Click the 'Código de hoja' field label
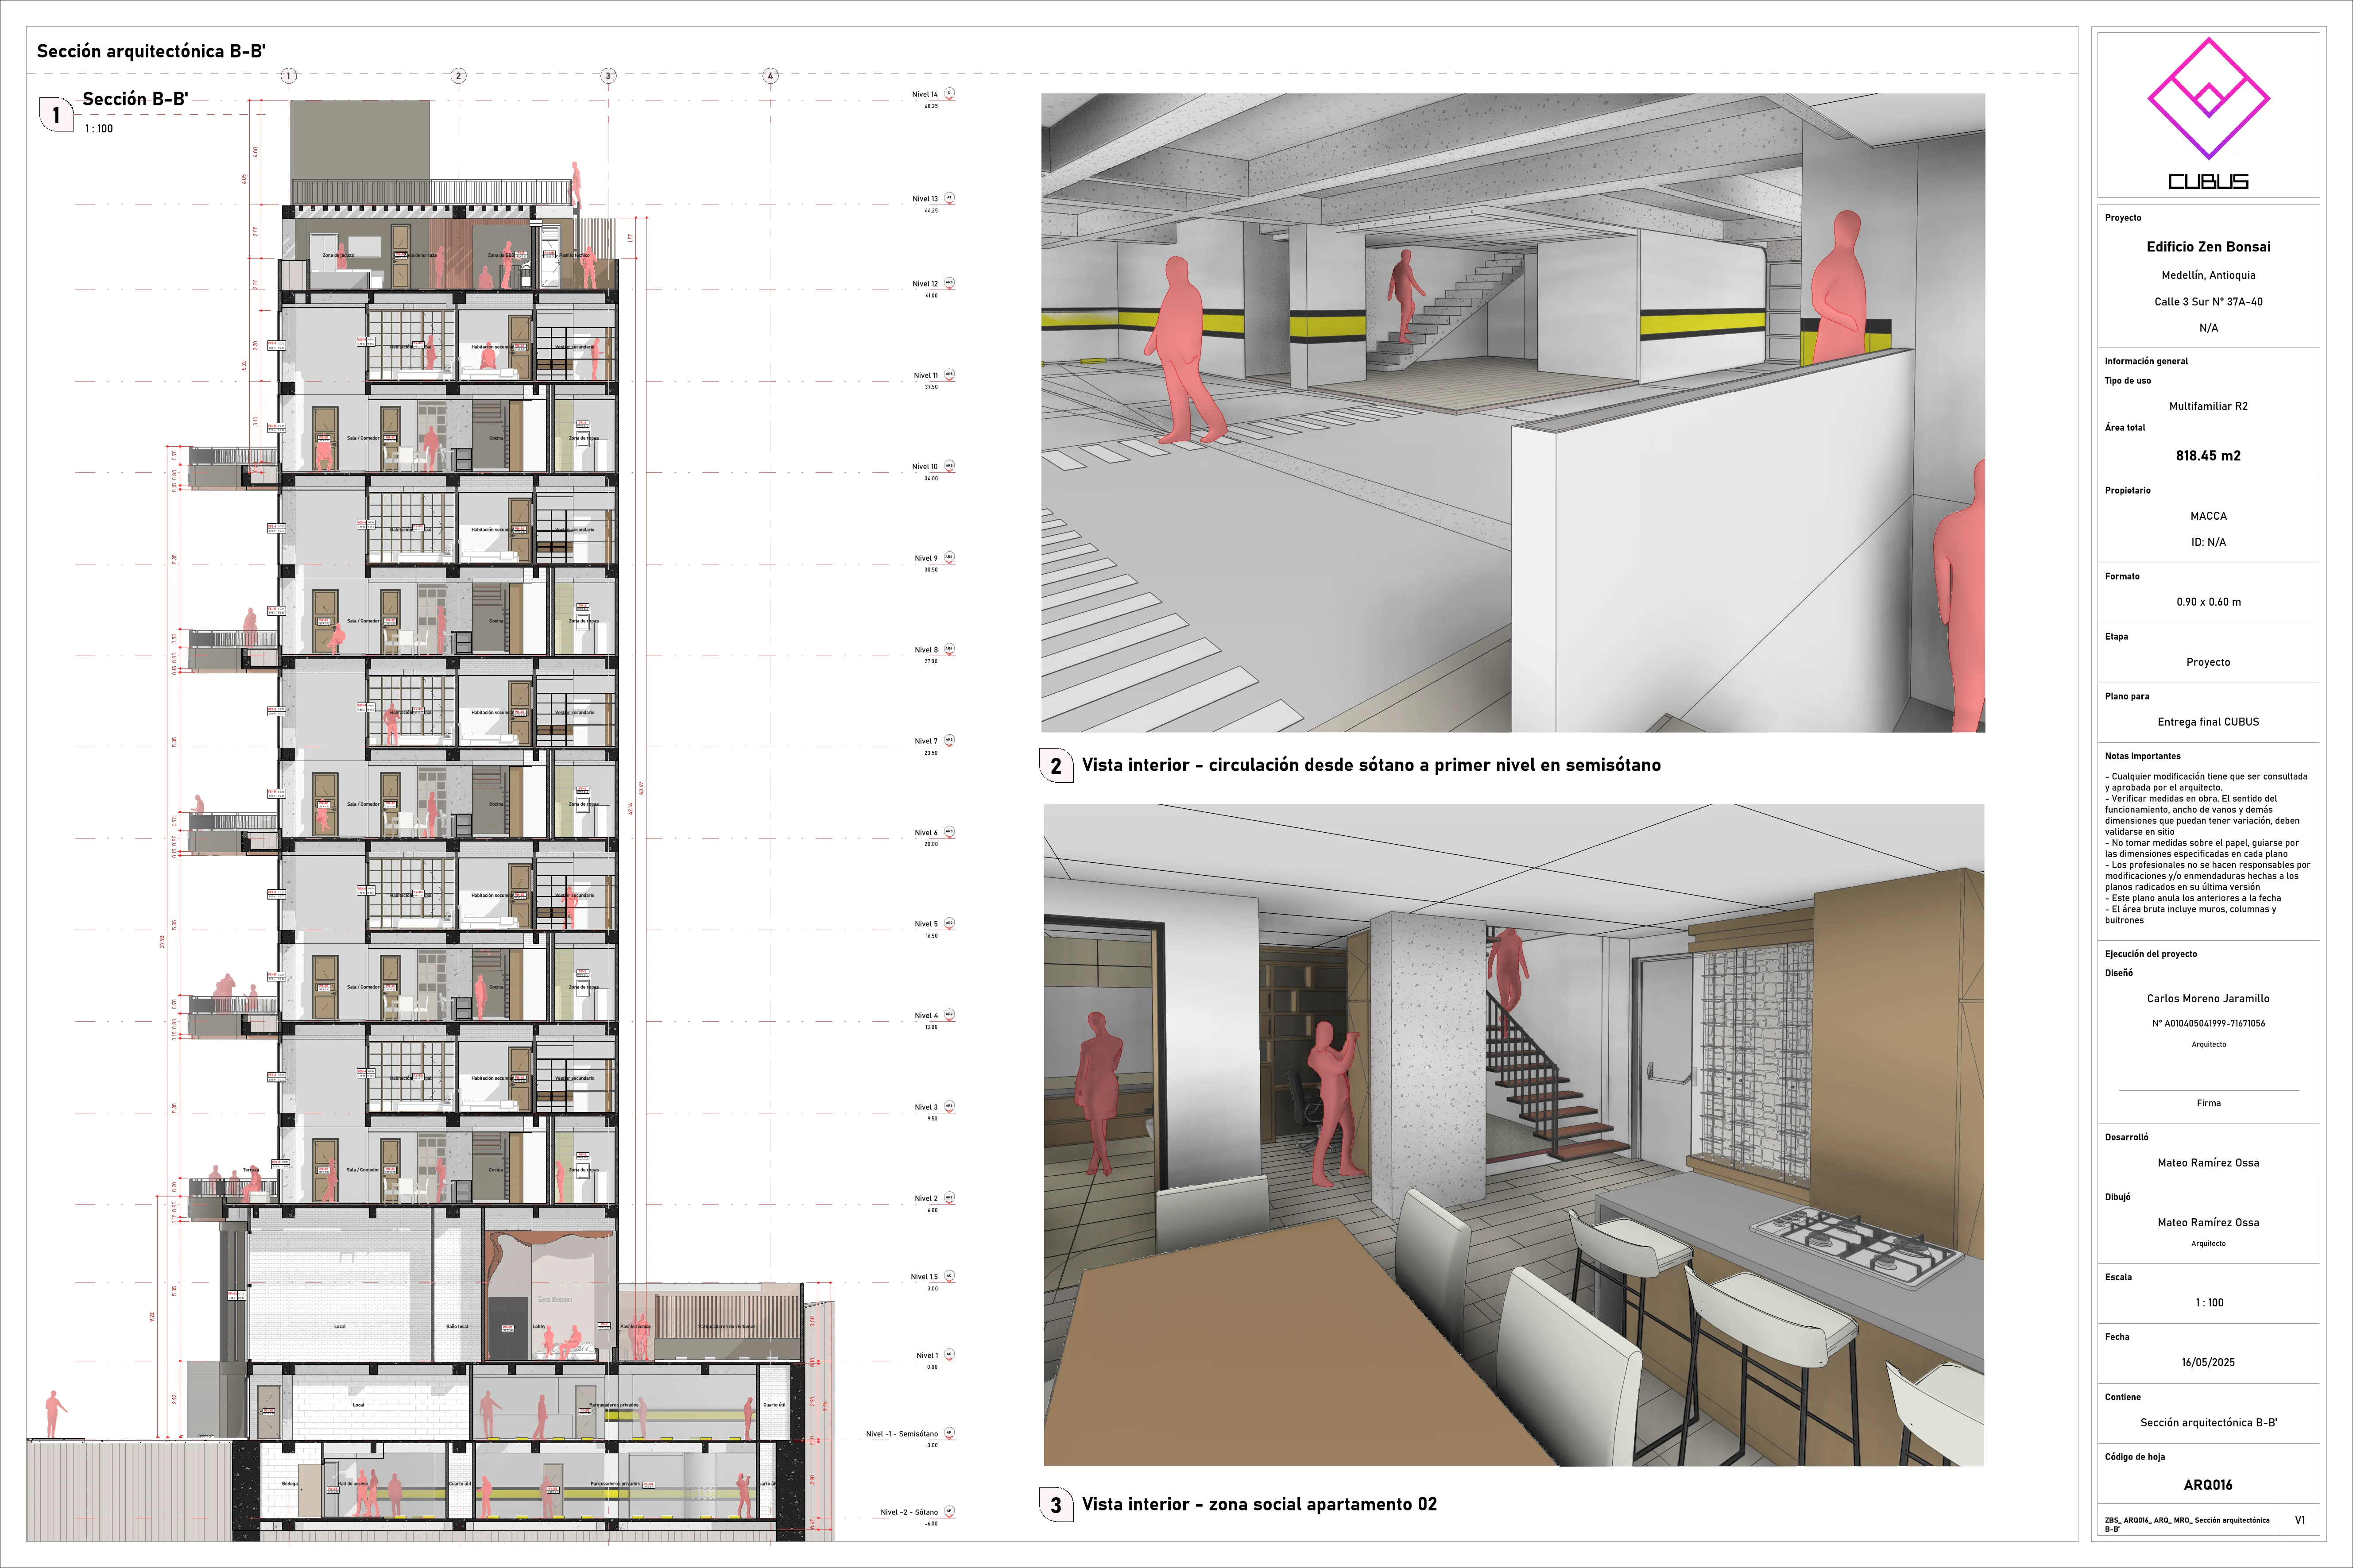This screenshot has width=2353, height=1568. (x=2135, y=1456)
